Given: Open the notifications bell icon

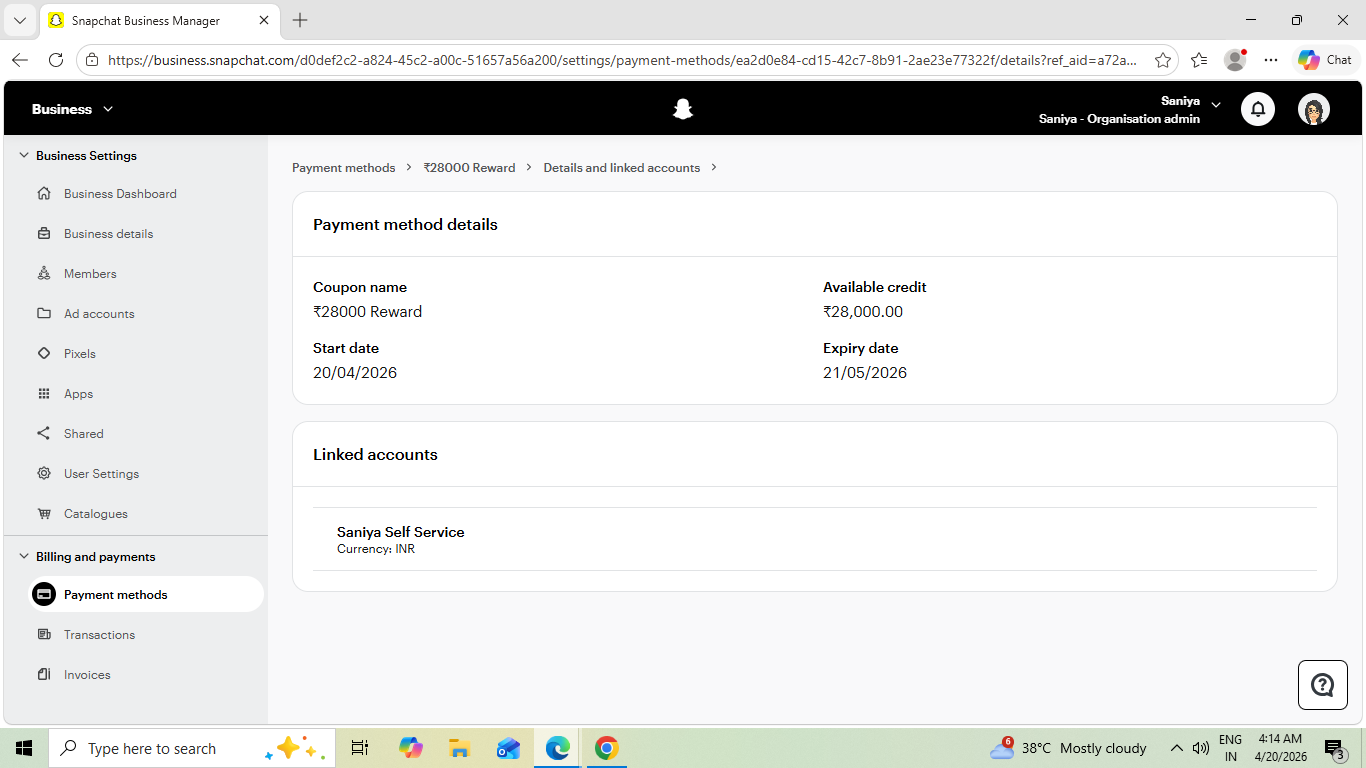Looking at the screenshot, I should click(x=1258, y=109).
